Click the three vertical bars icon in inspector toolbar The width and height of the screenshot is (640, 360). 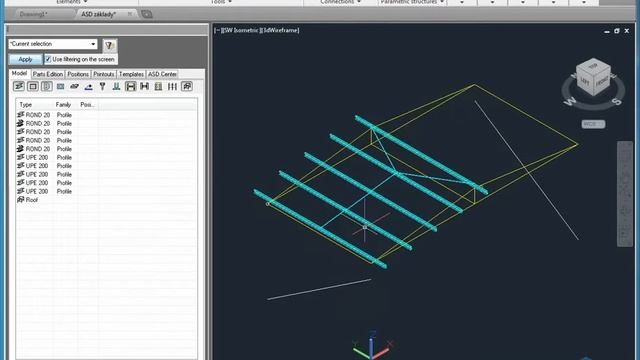point(172,86)
